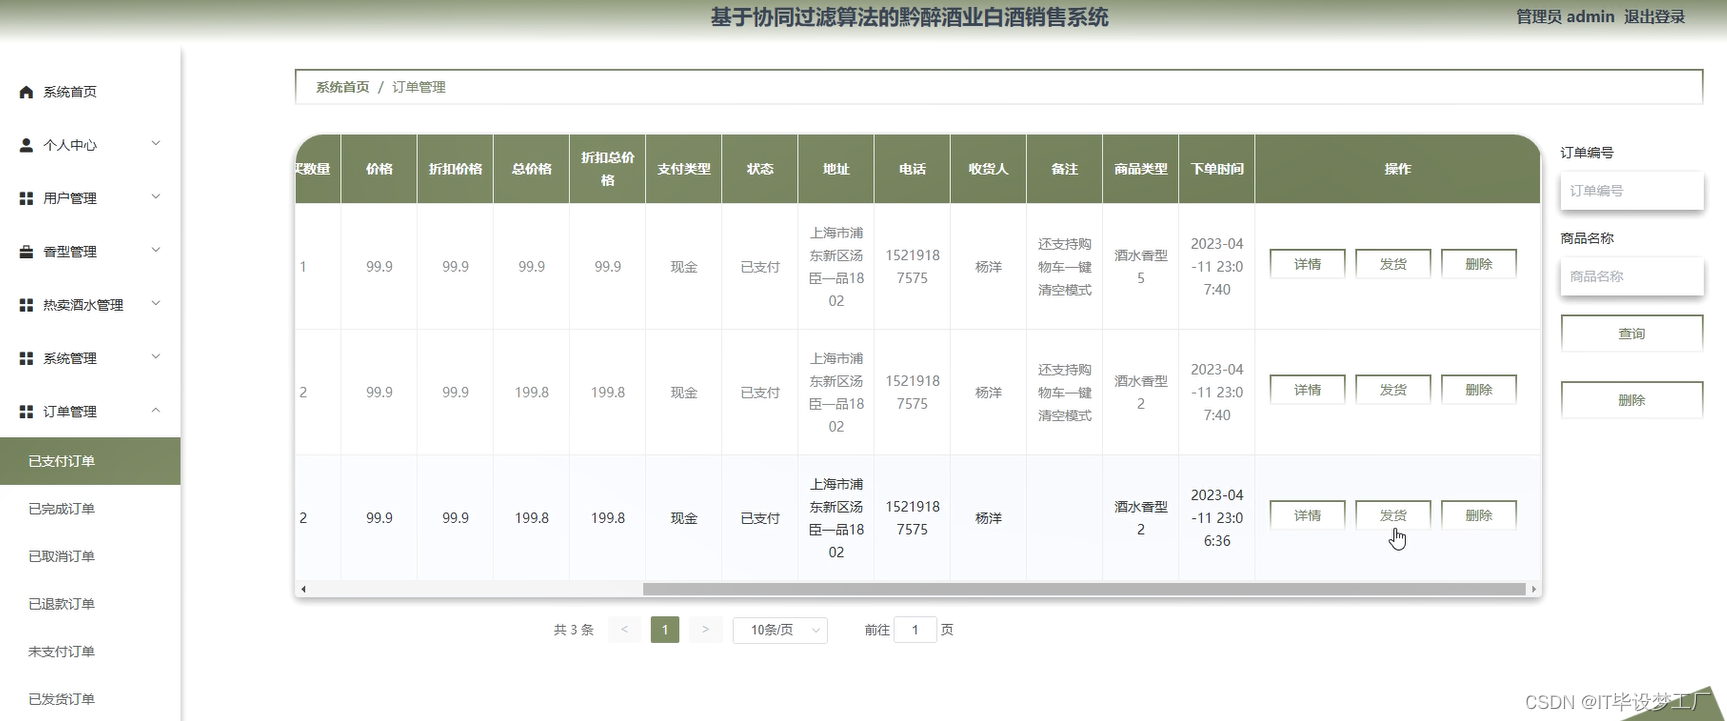Click the 折扣总价格 column header
The height and width of the screenshot is (721, 1727).
[608, 169]
